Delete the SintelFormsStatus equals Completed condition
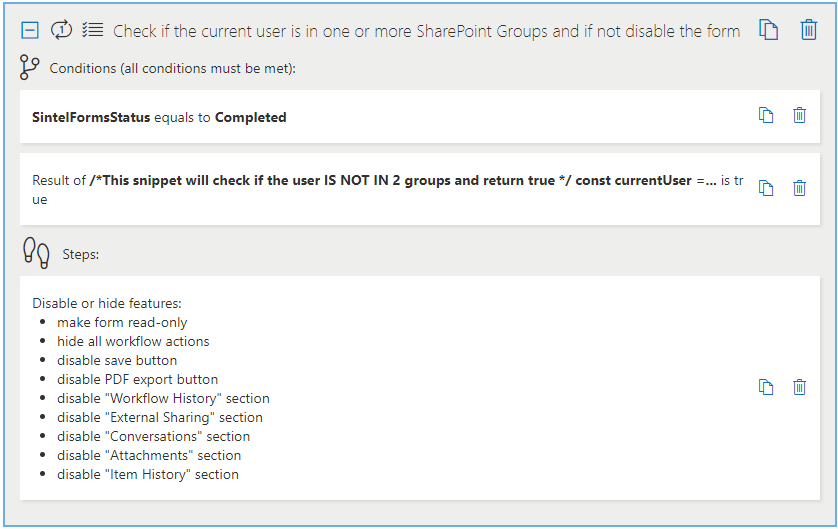Screen dimensions: 838x529 [799, 116]
